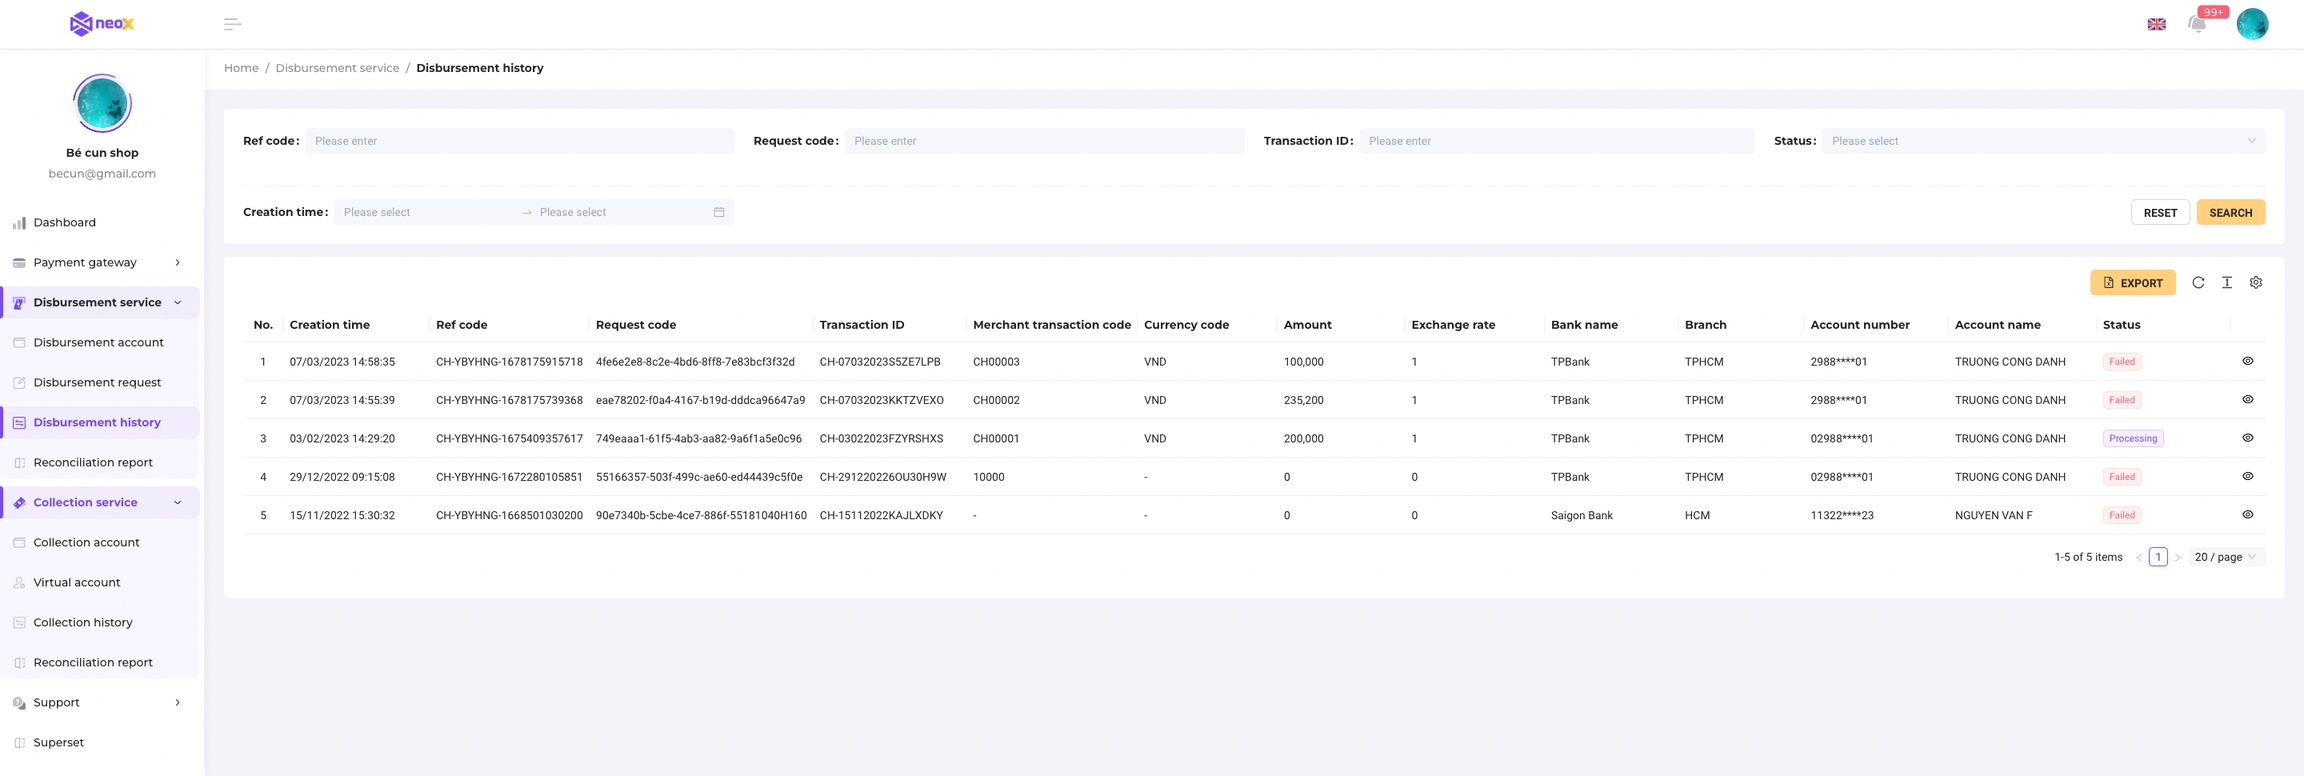Click the neox logo
2304x776 pixels.
pyautogui.click(x=102, y=24)
